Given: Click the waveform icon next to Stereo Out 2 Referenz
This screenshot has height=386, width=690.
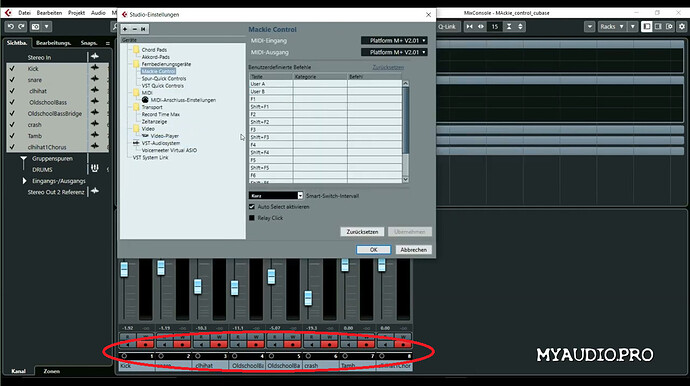Looking at the screenshot, I should pyautogui.click(x=95, y=191).
